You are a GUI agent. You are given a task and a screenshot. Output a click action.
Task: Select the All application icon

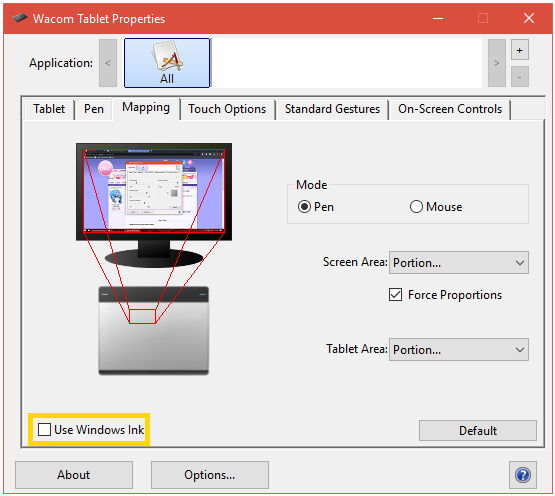(167, 63)
